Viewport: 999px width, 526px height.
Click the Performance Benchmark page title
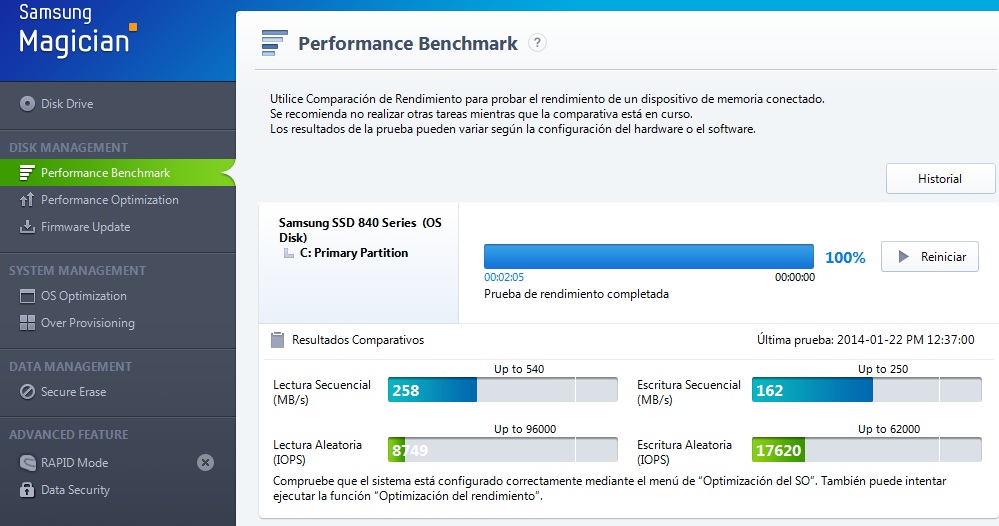click(x=408, y=43)
